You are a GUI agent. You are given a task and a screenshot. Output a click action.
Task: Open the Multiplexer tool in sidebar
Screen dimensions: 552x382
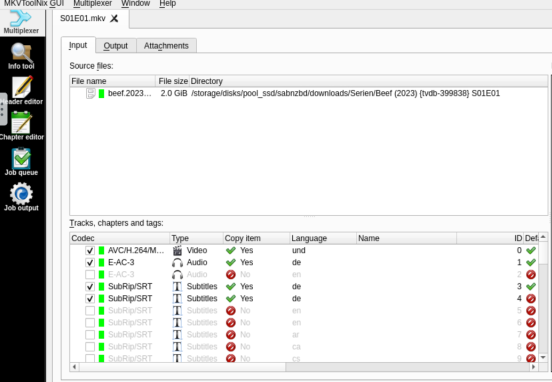click(x=21, y=22)
